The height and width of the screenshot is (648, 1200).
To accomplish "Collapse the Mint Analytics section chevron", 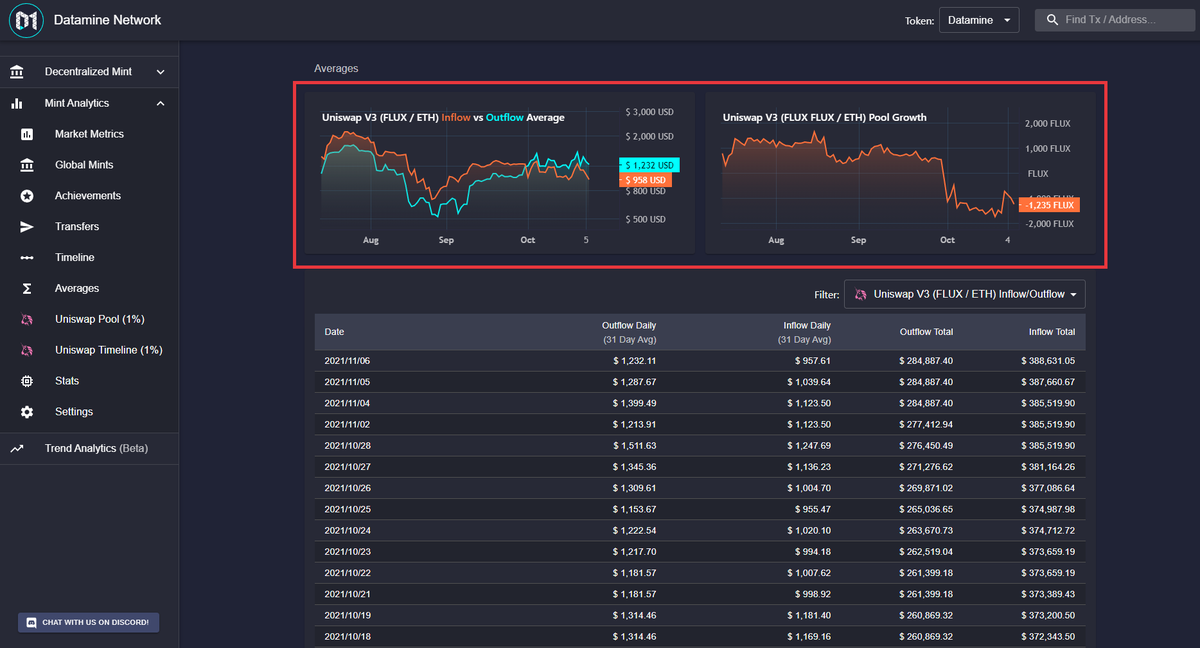I will coord(161,103).
